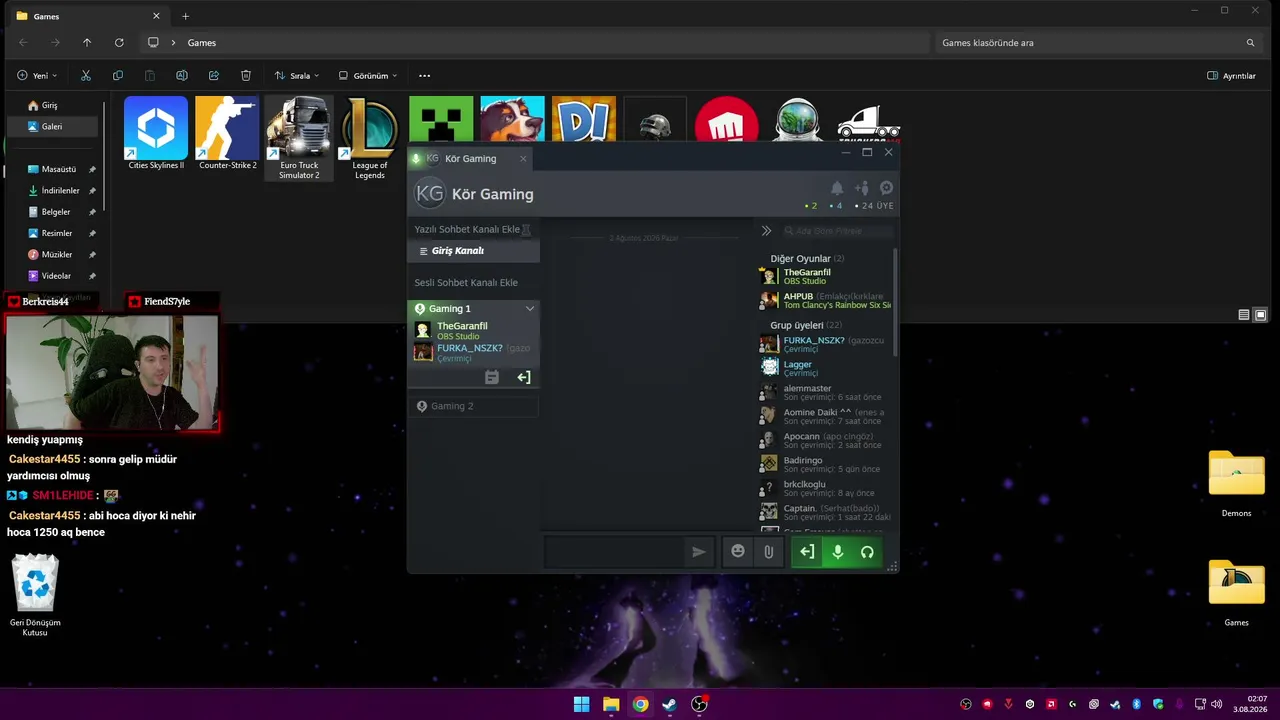
Task: Open İndirilenler in Explorer sidebar
Action: tap(60, 190)
